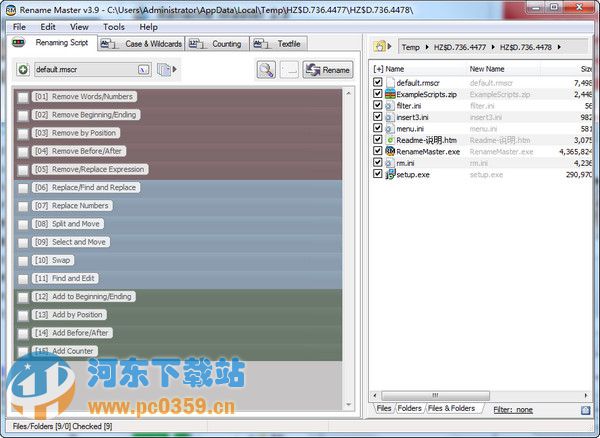Click the green add script button

click(x=23, y=70)
